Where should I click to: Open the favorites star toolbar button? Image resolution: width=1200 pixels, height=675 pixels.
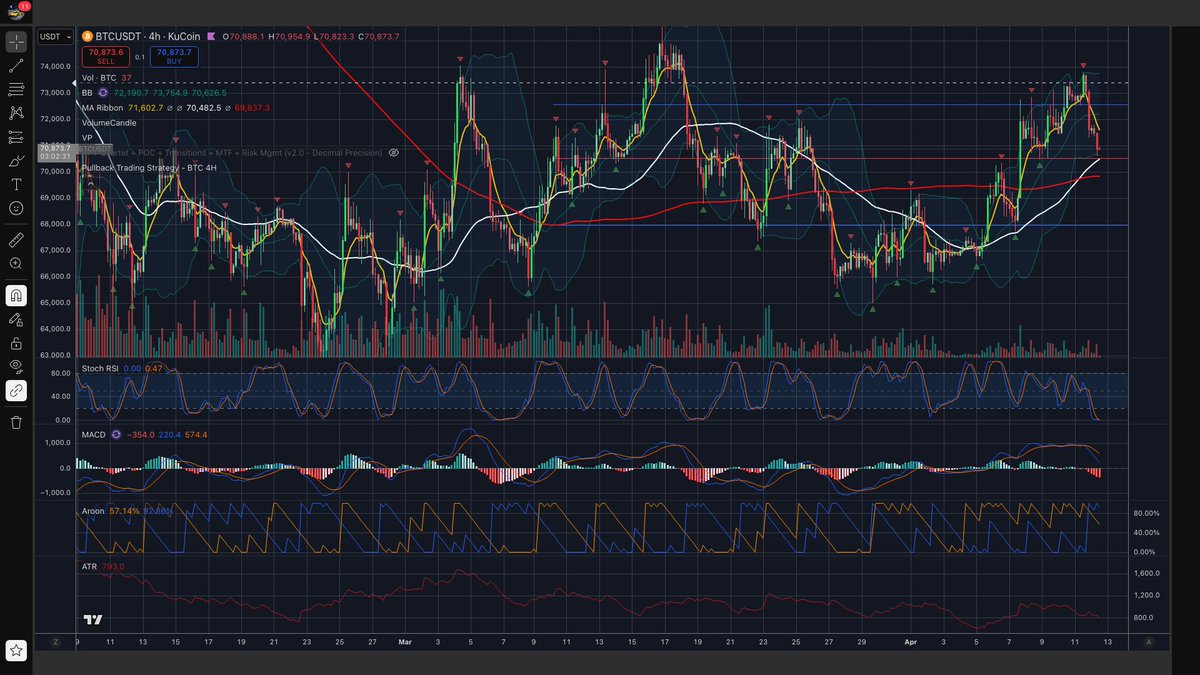[x=16, y=651]
